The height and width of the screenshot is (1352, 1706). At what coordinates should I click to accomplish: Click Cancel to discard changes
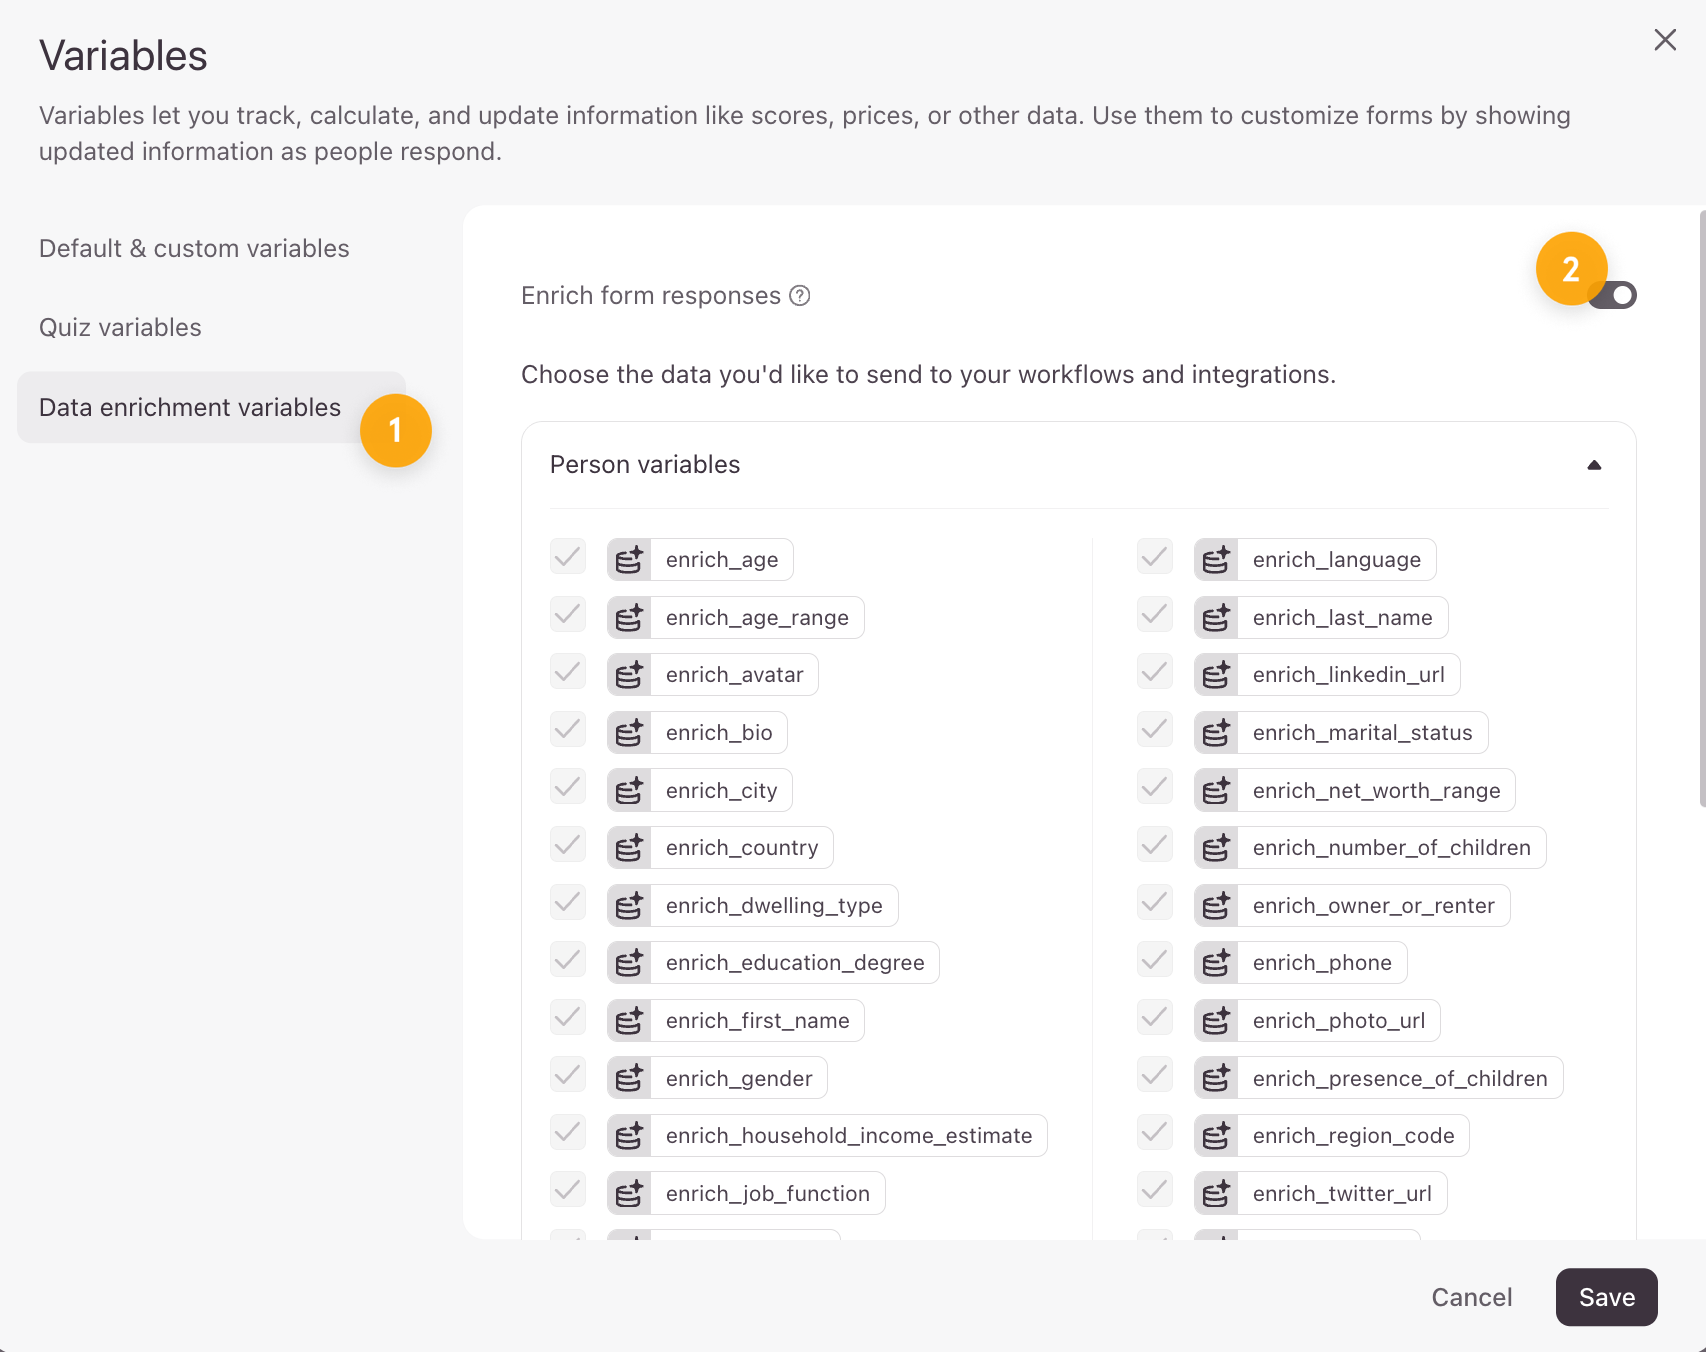(x=1471, y=1297)
